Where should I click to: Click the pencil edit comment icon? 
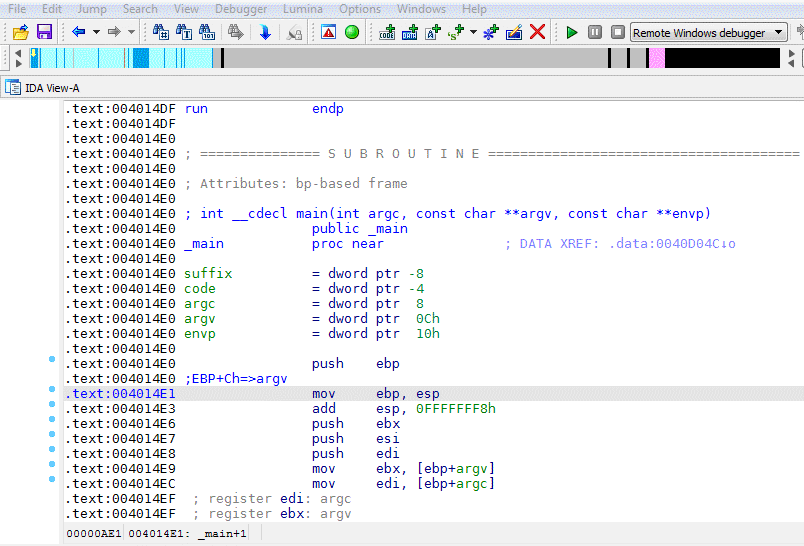514,32
